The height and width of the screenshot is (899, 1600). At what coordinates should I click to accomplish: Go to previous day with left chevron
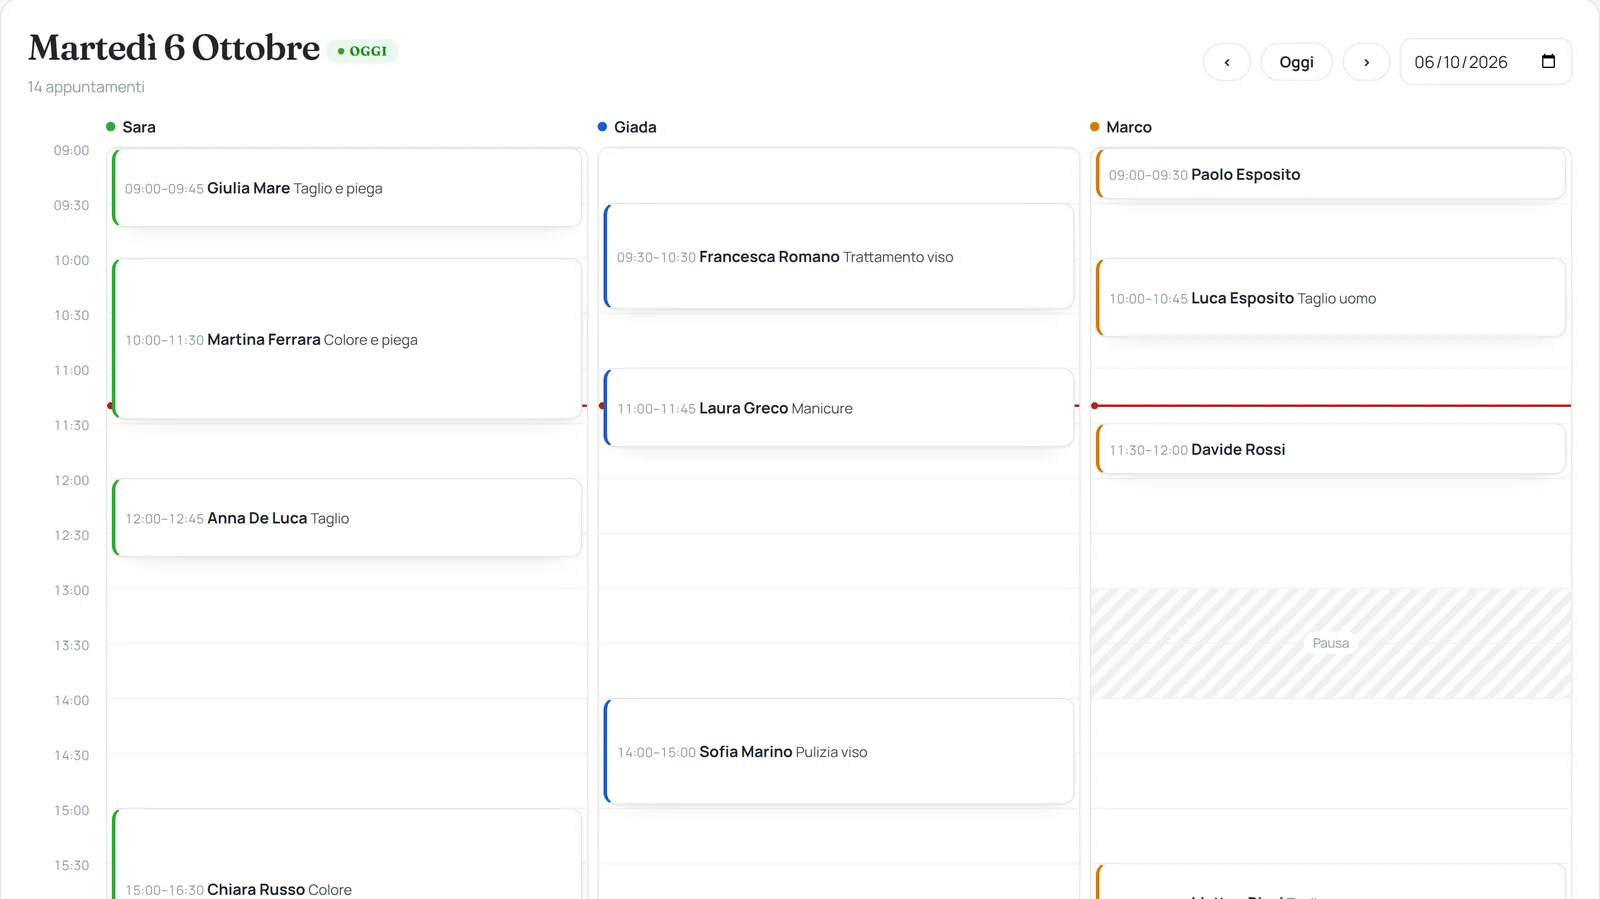(x=1226, y=62)
